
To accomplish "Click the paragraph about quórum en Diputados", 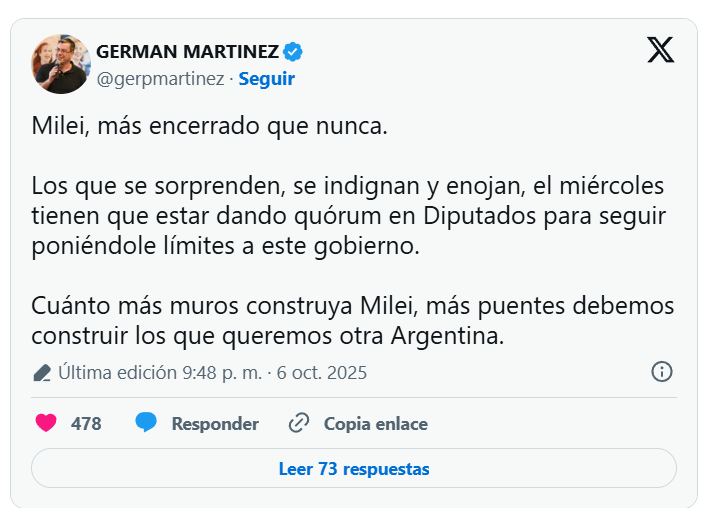I will coord(348,216).
